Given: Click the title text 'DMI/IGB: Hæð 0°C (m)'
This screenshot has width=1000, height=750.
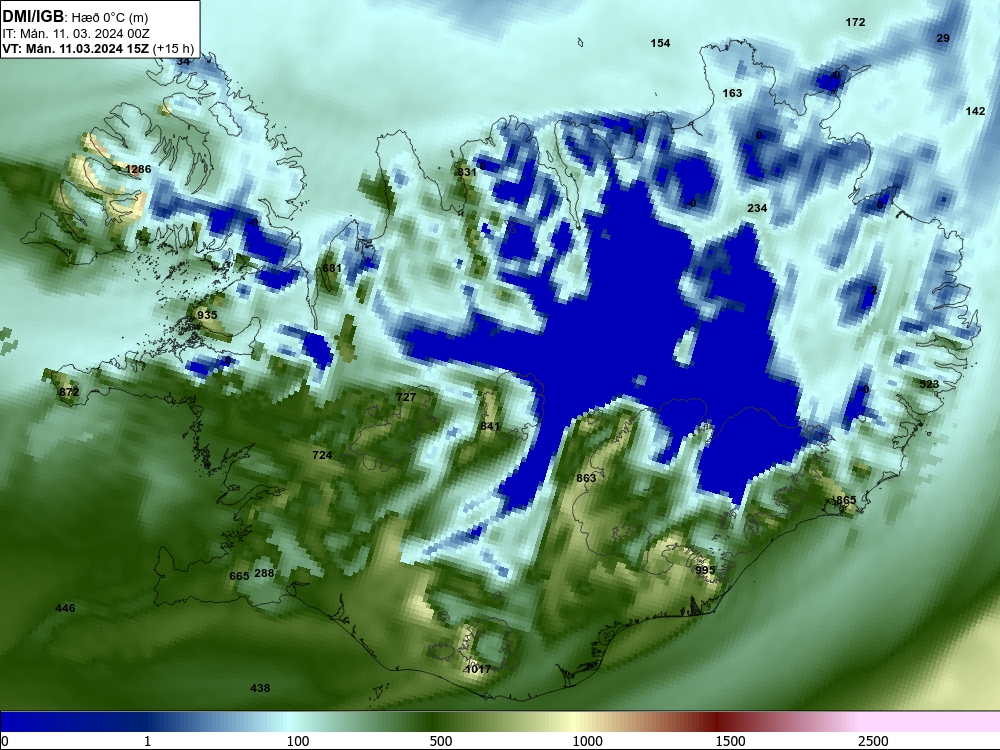Looking at the screenshot, I should (x=75, y=17).
